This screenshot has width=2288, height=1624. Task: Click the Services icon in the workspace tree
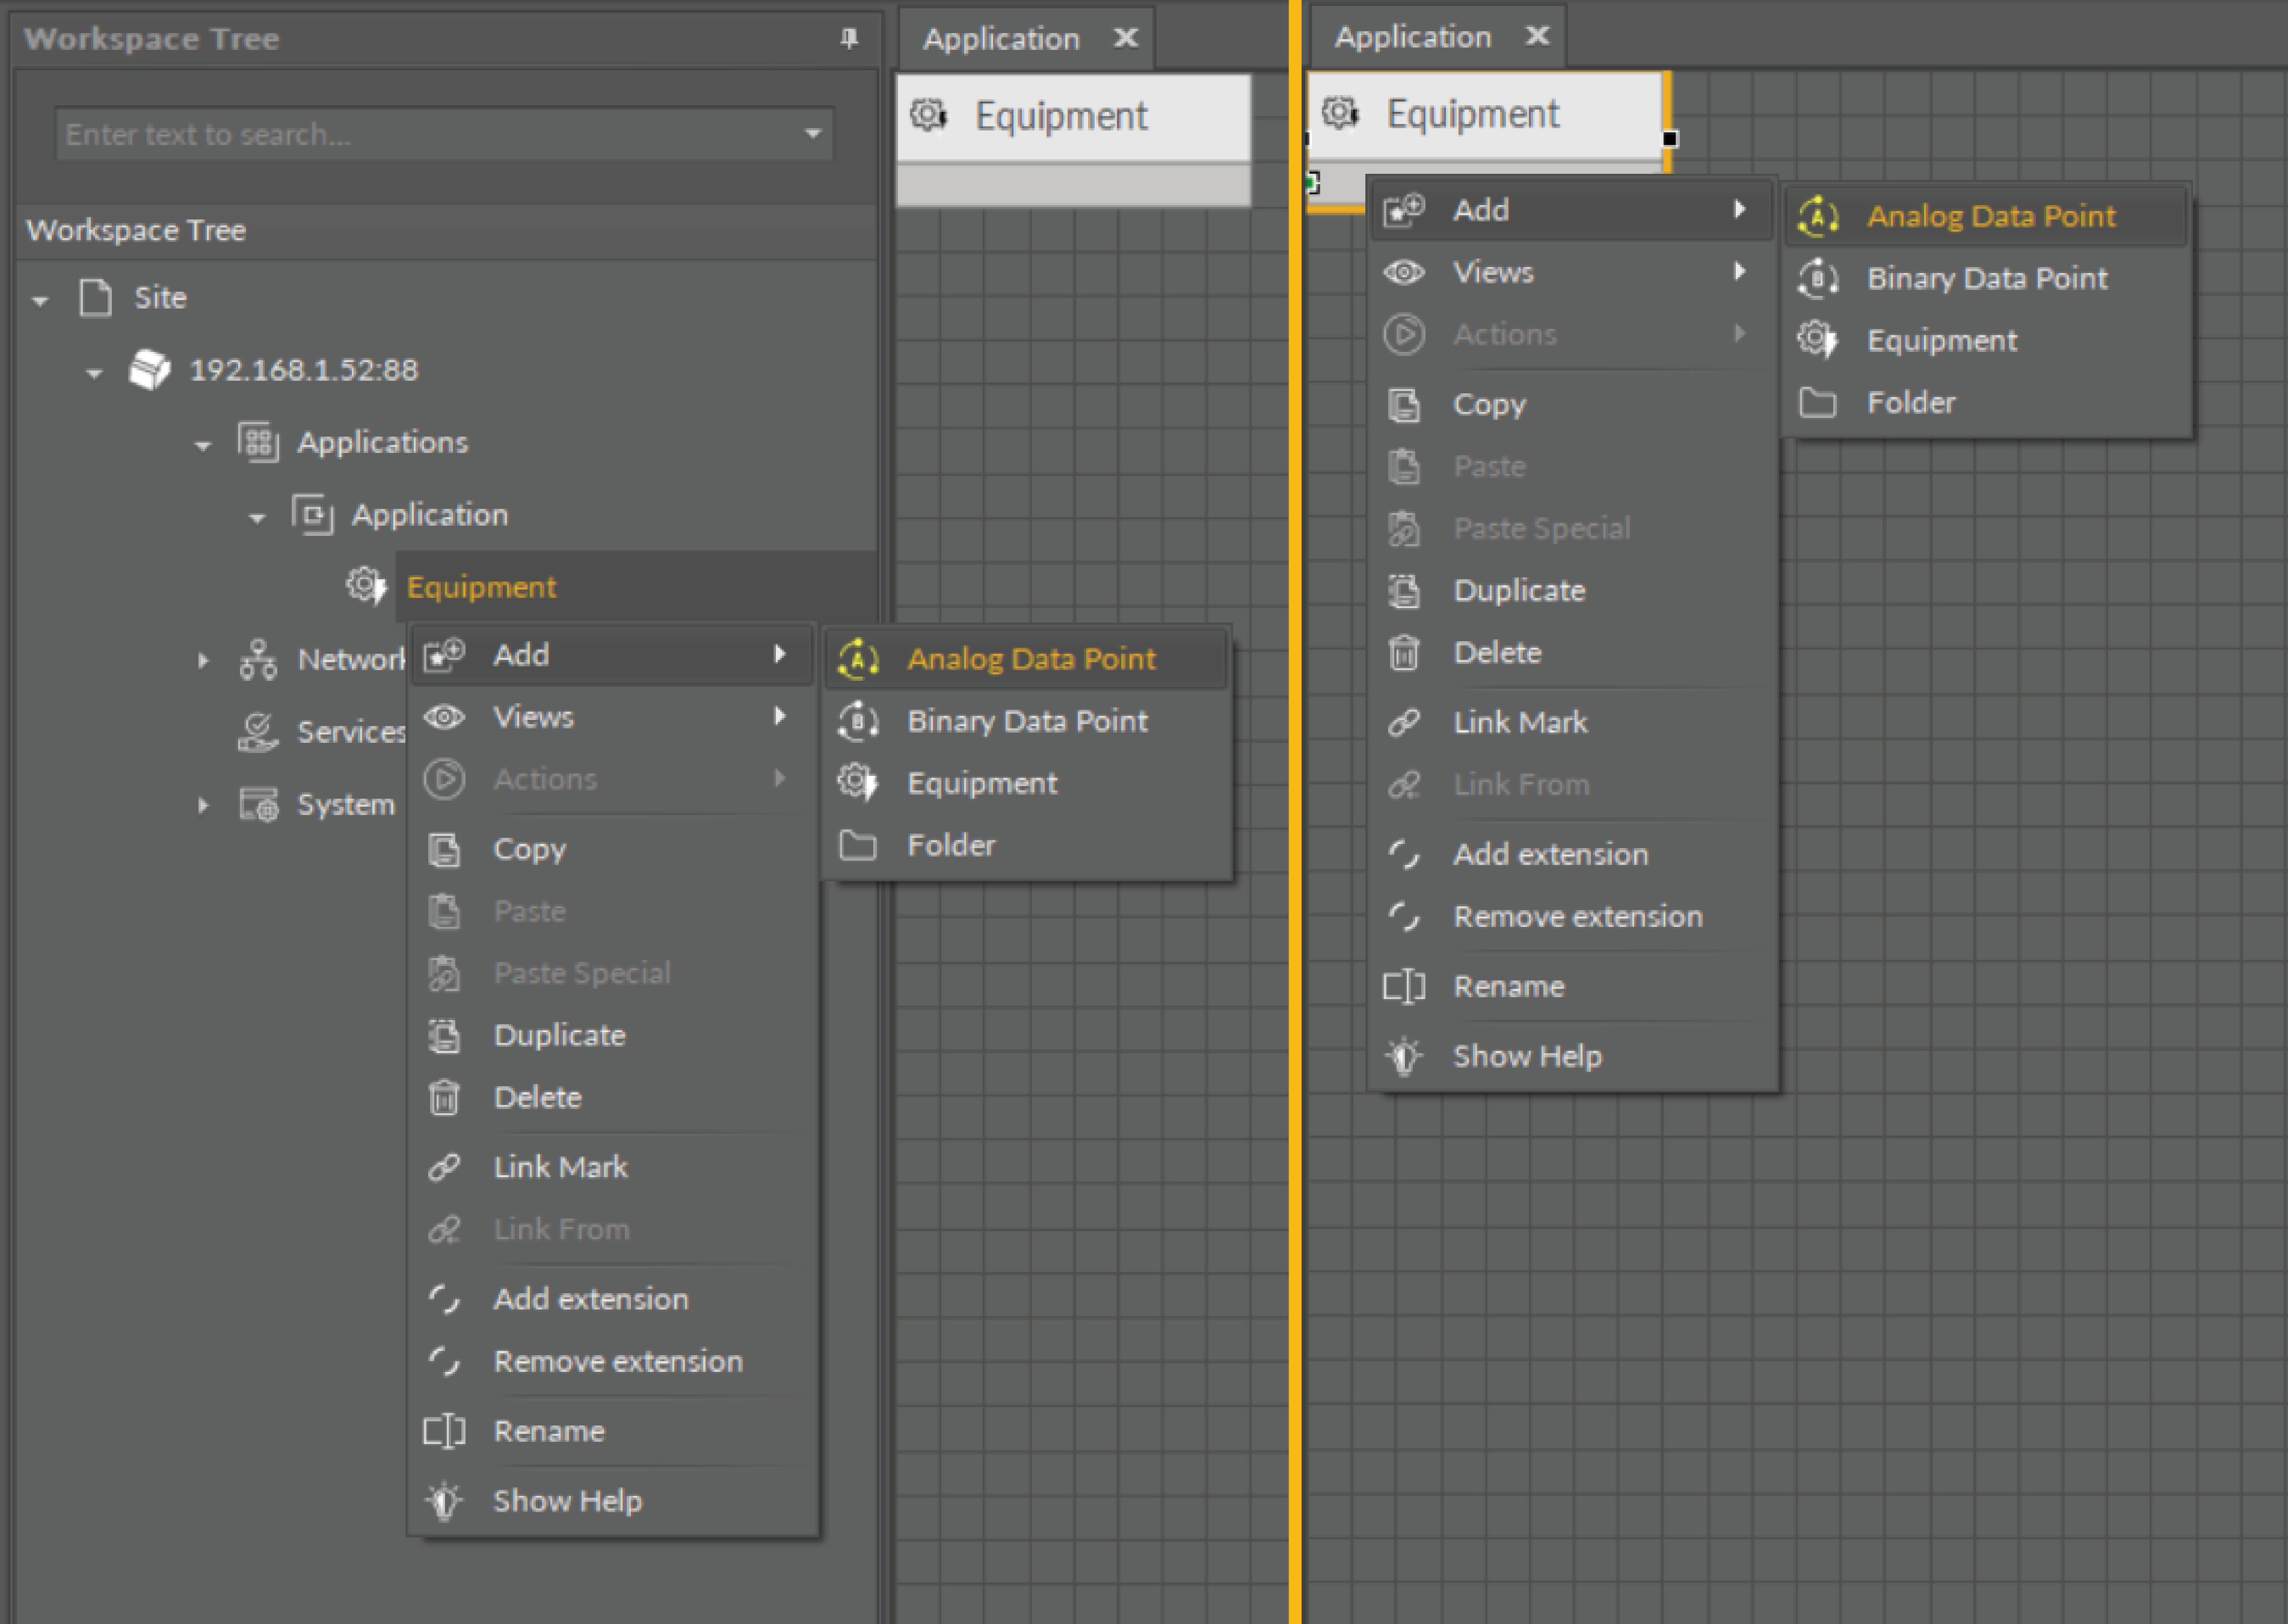[258, 732]
